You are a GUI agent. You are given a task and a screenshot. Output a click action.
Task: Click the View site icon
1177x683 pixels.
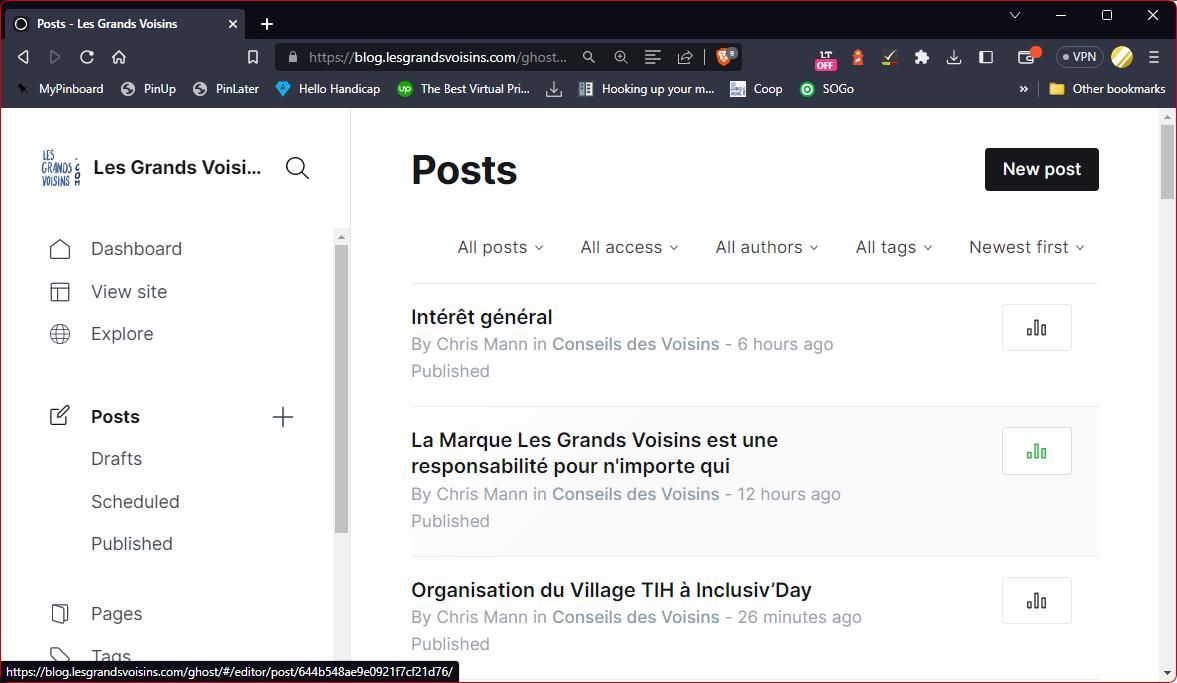pos(60,291)
